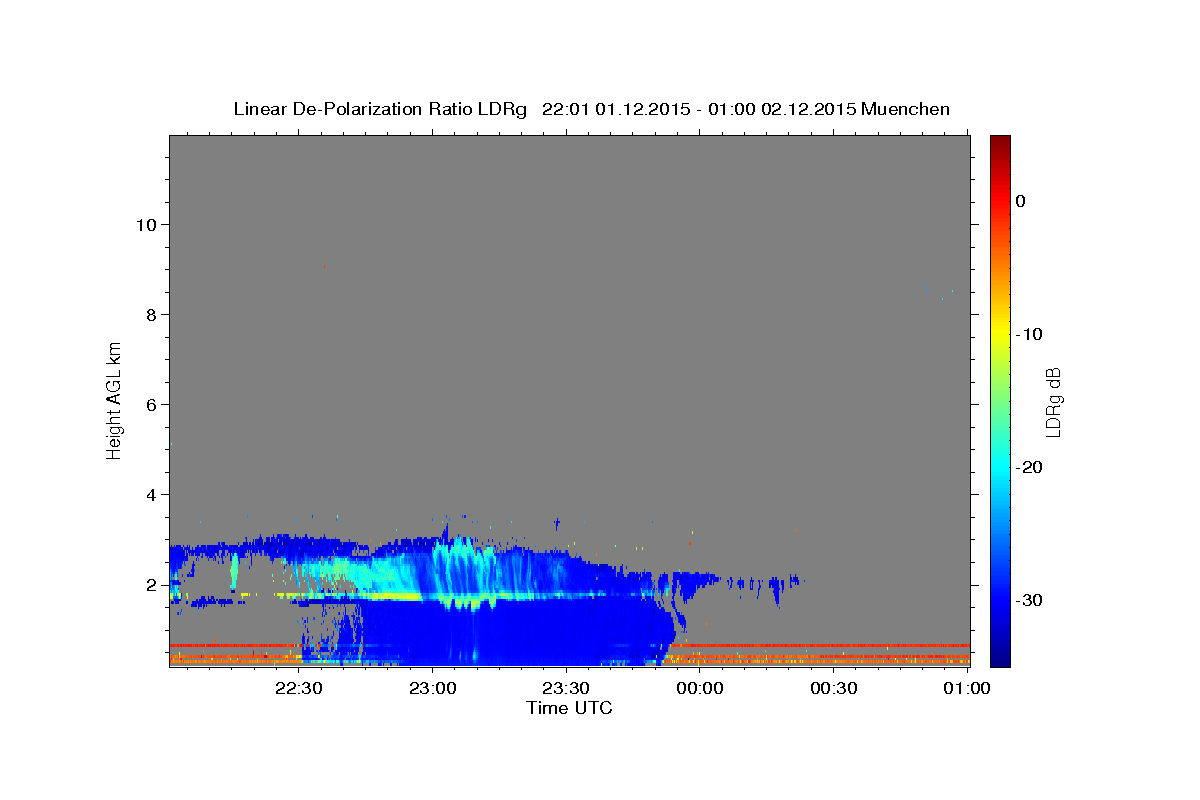Click the 00:30 time tick label
Screen dimensions: 1200x800
[834, 688]
